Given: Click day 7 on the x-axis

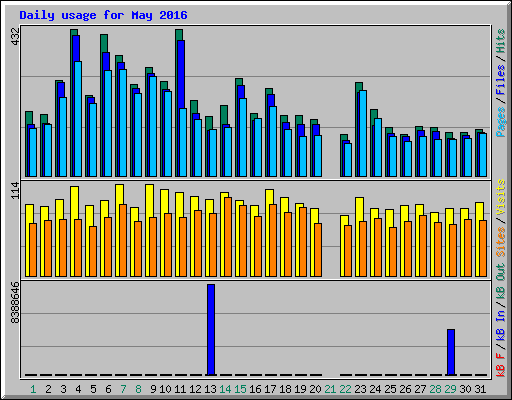Looking at the screenshot, I should tap(123, 389).
